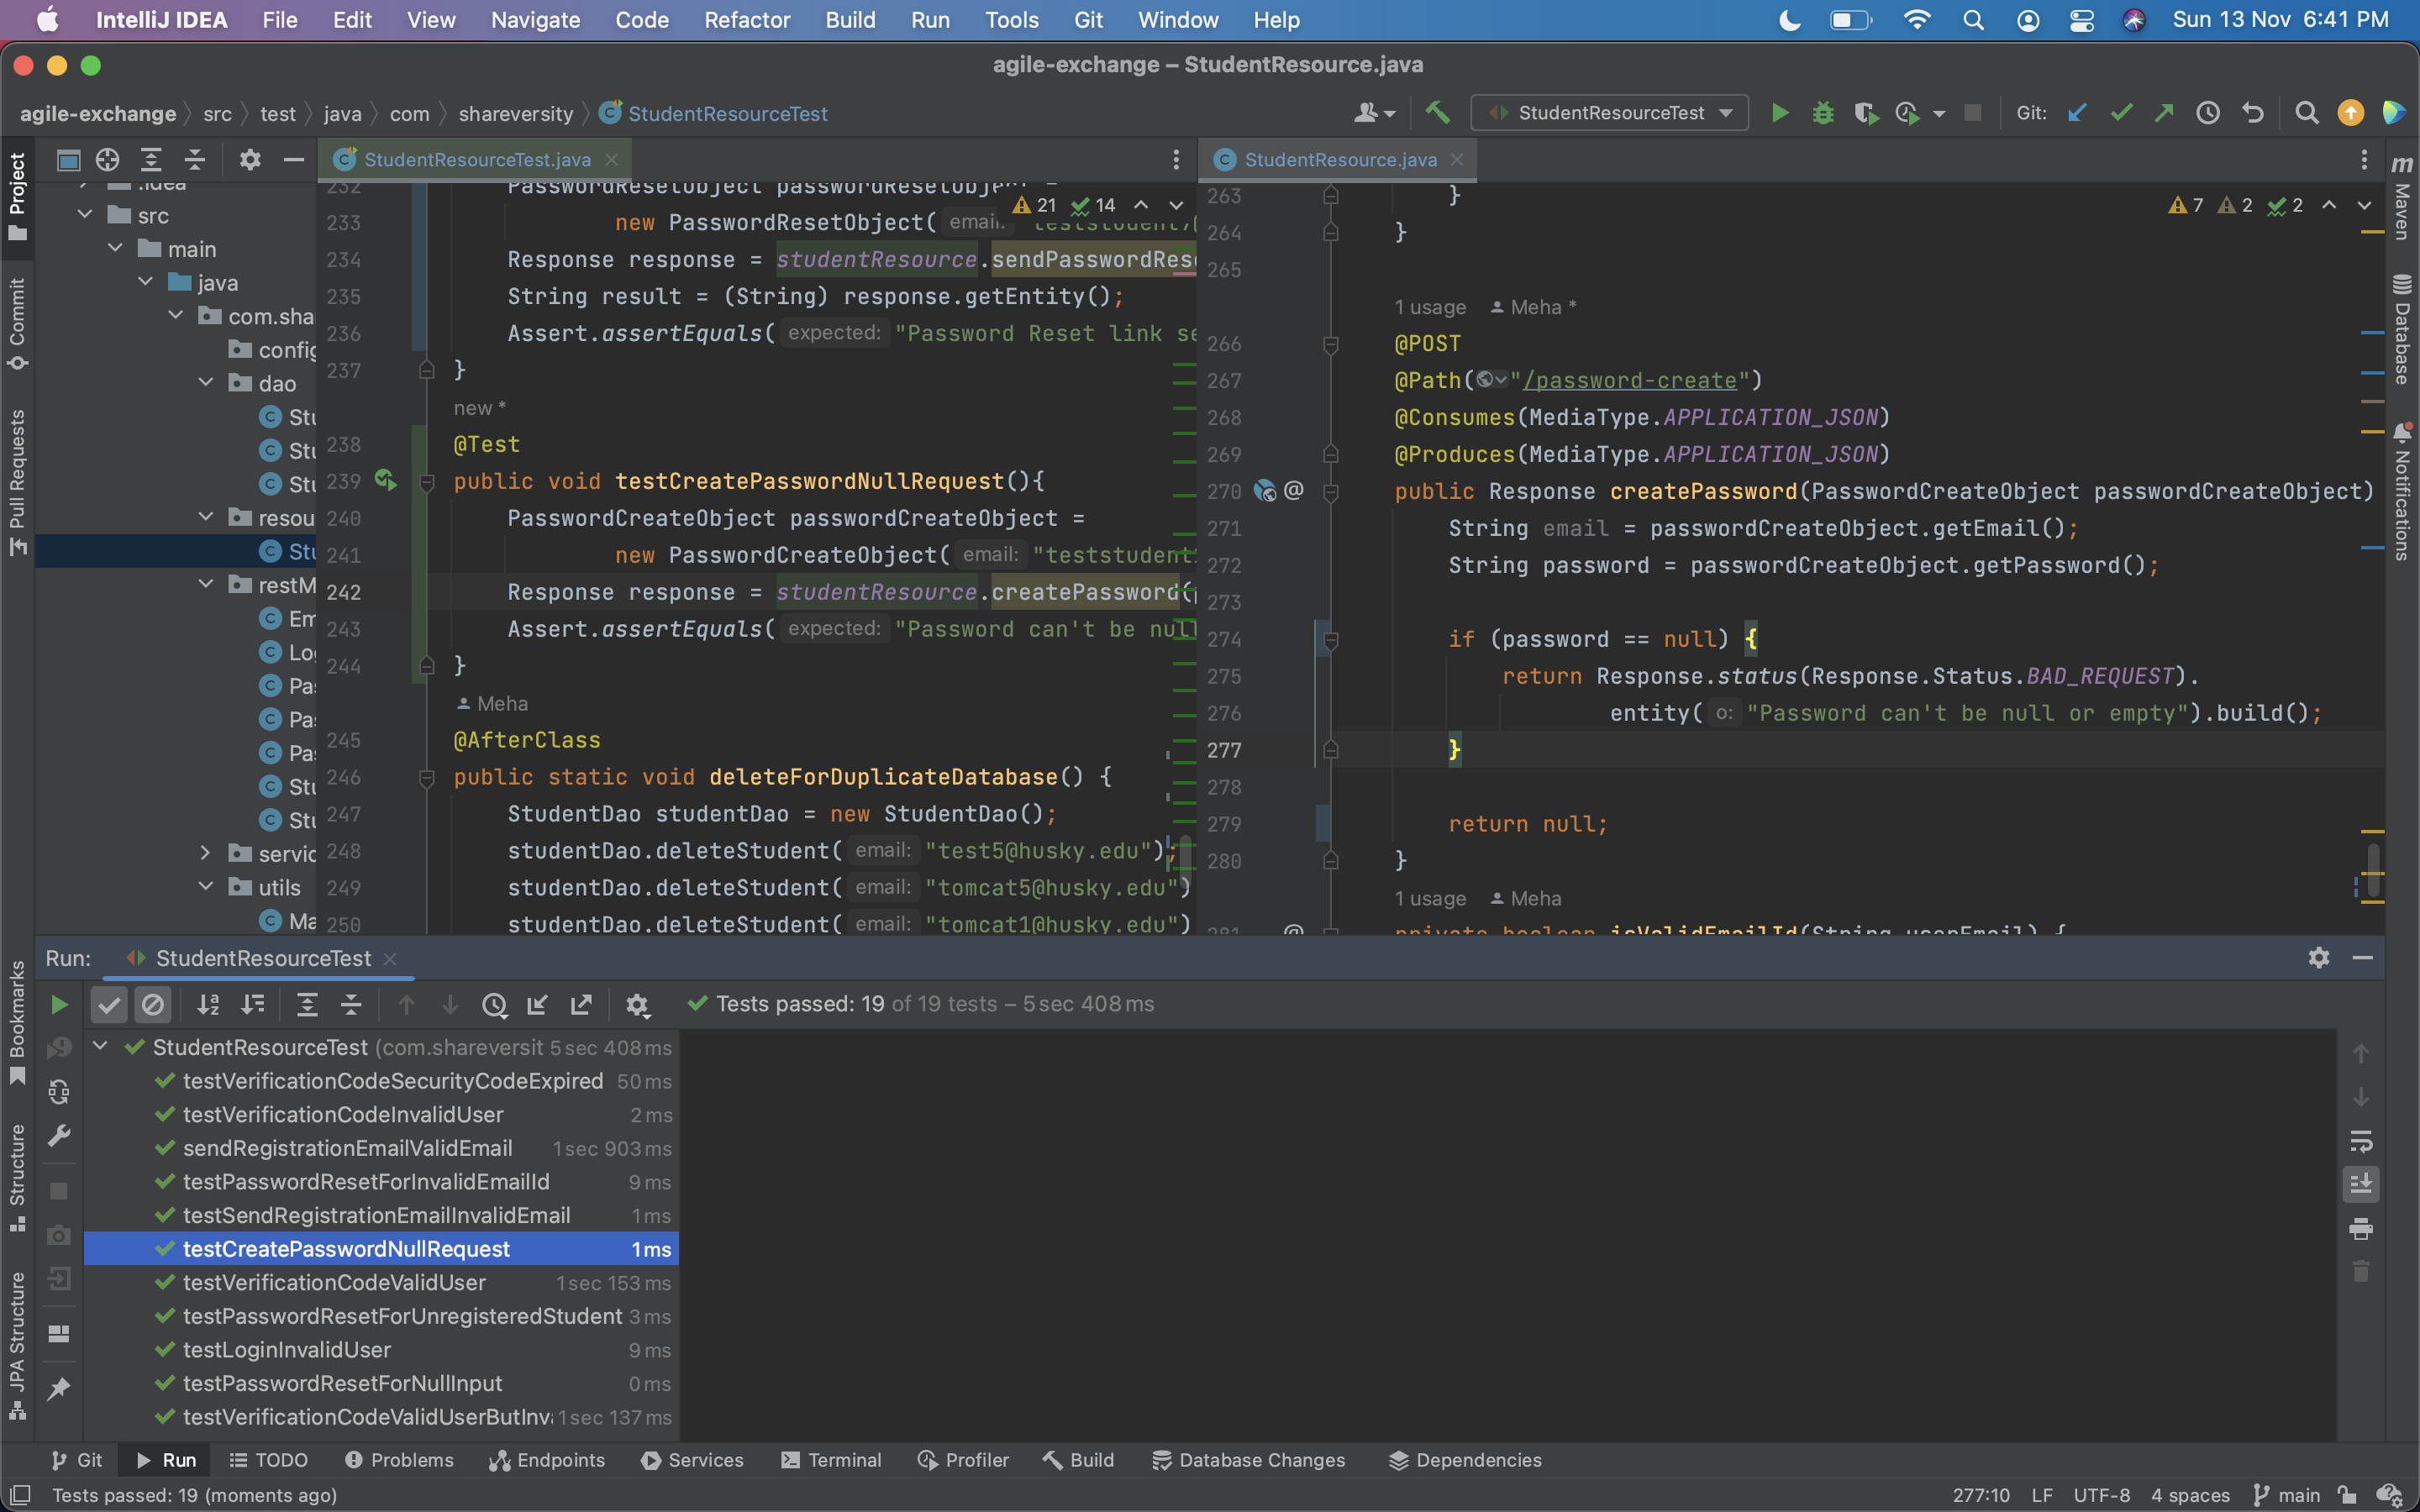Image resolution: width=2420 pixels, height=1512 pixels.
Task: Open the Problems tool window
Action: [x=399, y=1460]
